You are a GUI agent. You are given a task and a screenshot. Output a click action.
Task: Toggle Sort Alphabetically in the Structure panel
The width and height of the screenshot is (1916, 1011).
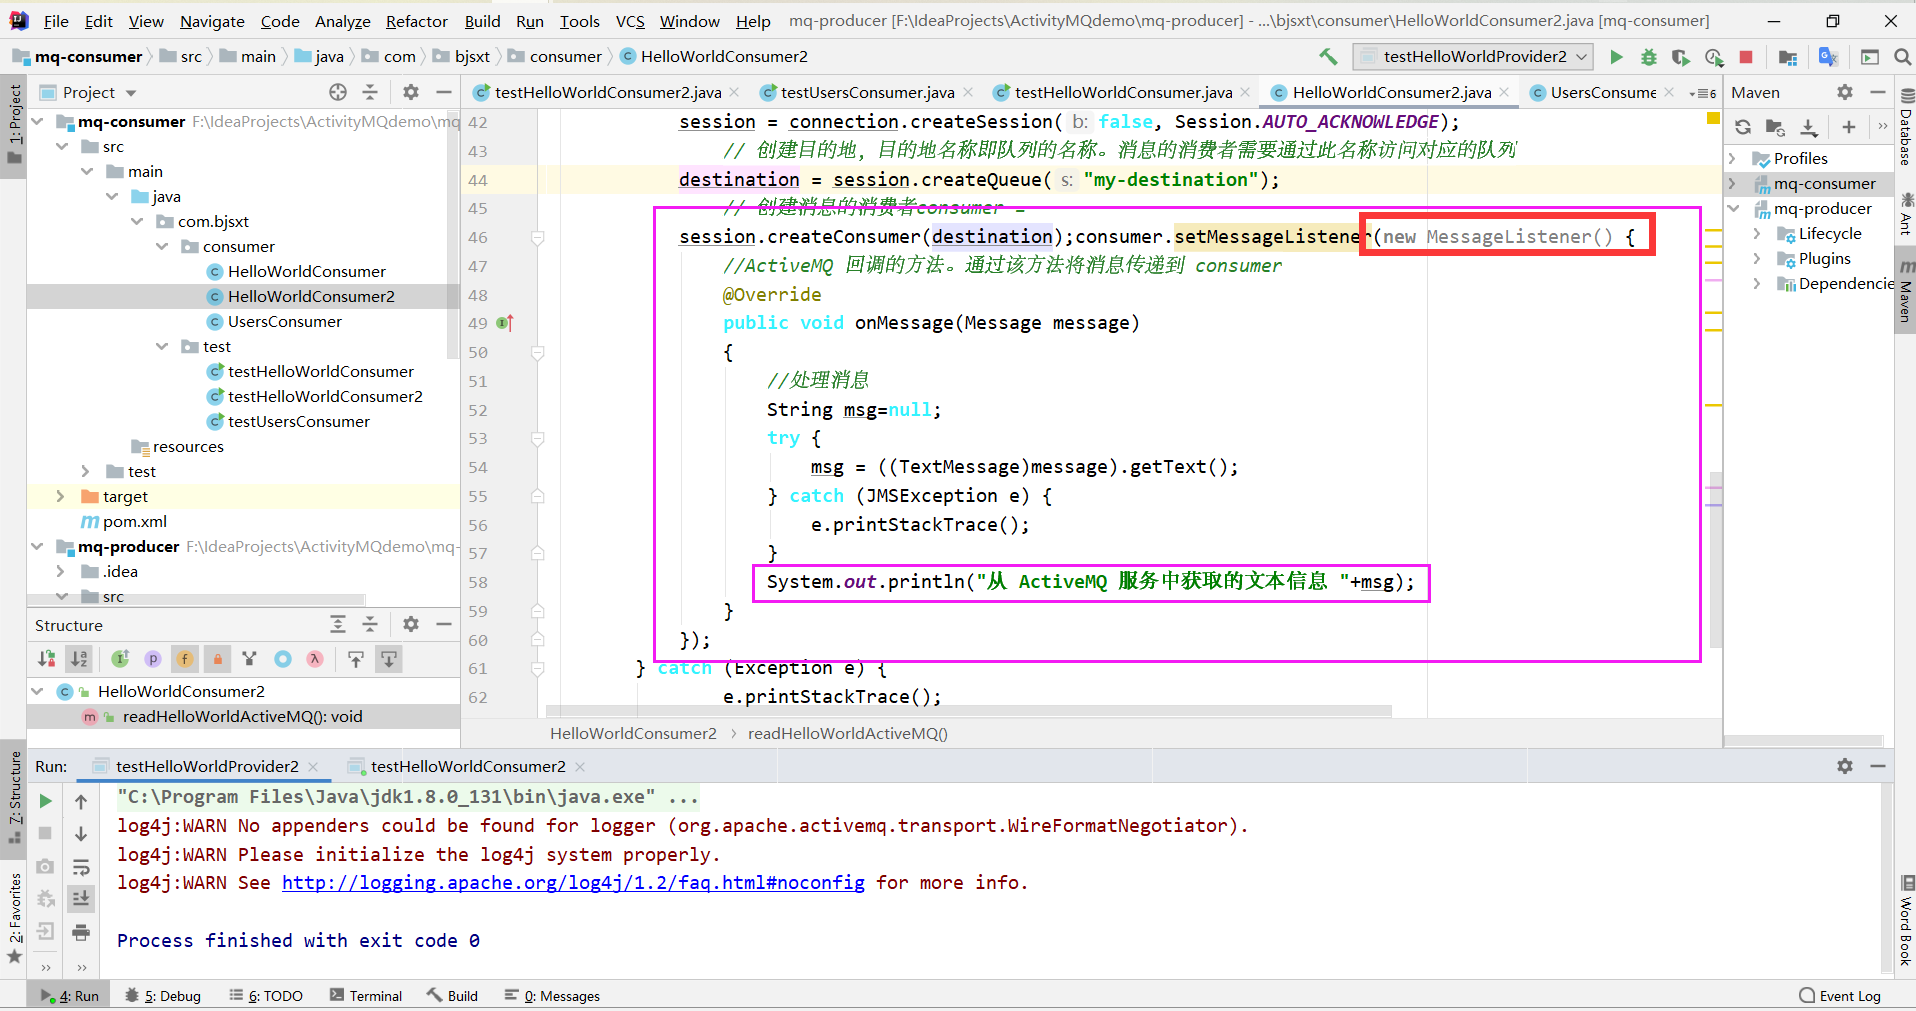[78, 658]
